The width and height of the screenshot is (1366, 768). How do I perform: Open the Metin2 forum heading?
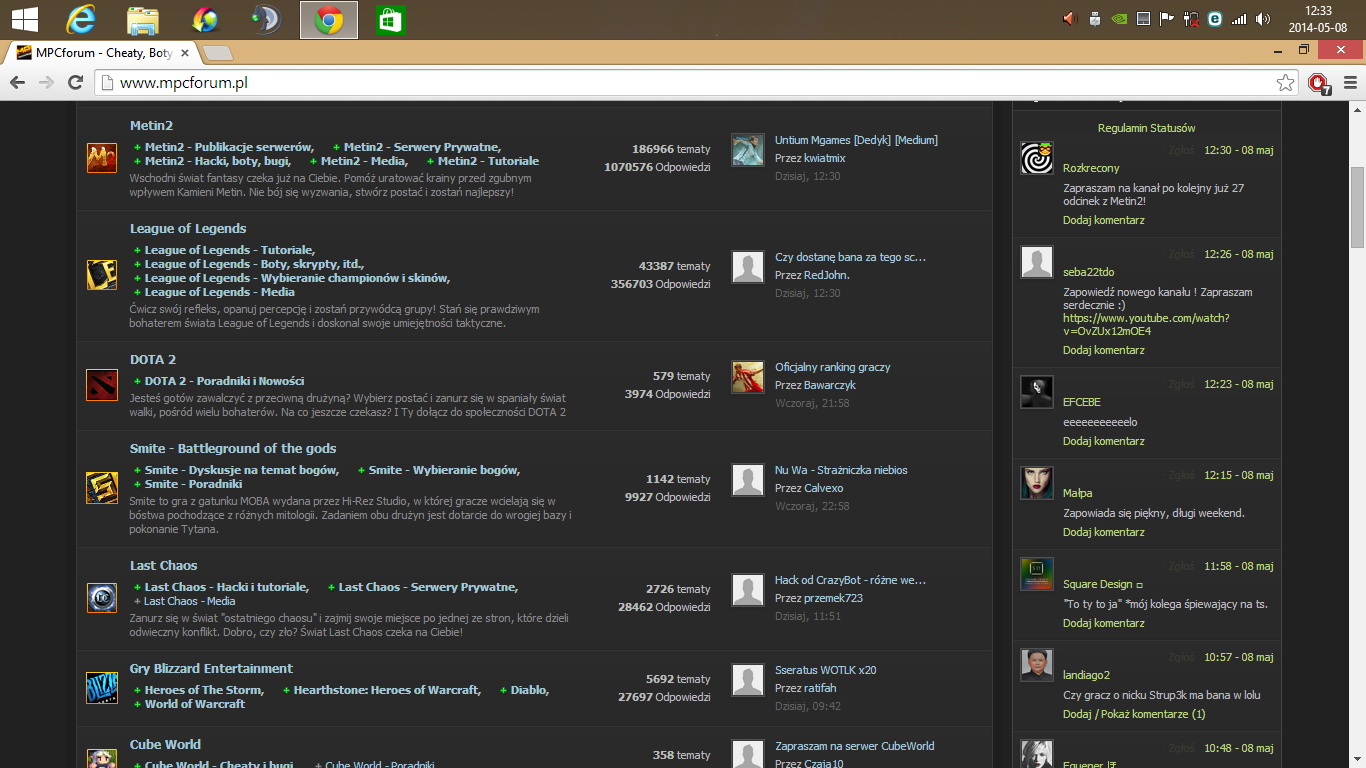tap(152, 126)
